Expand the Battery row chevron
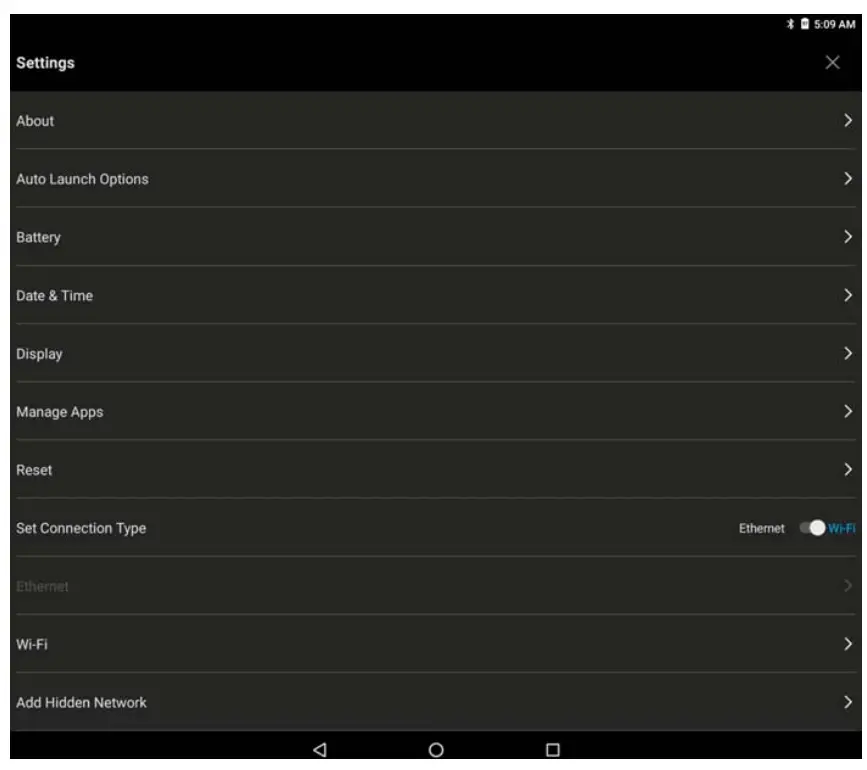This screenshot has height=770, width=867. pyautogui.click(x=848, y=237)
